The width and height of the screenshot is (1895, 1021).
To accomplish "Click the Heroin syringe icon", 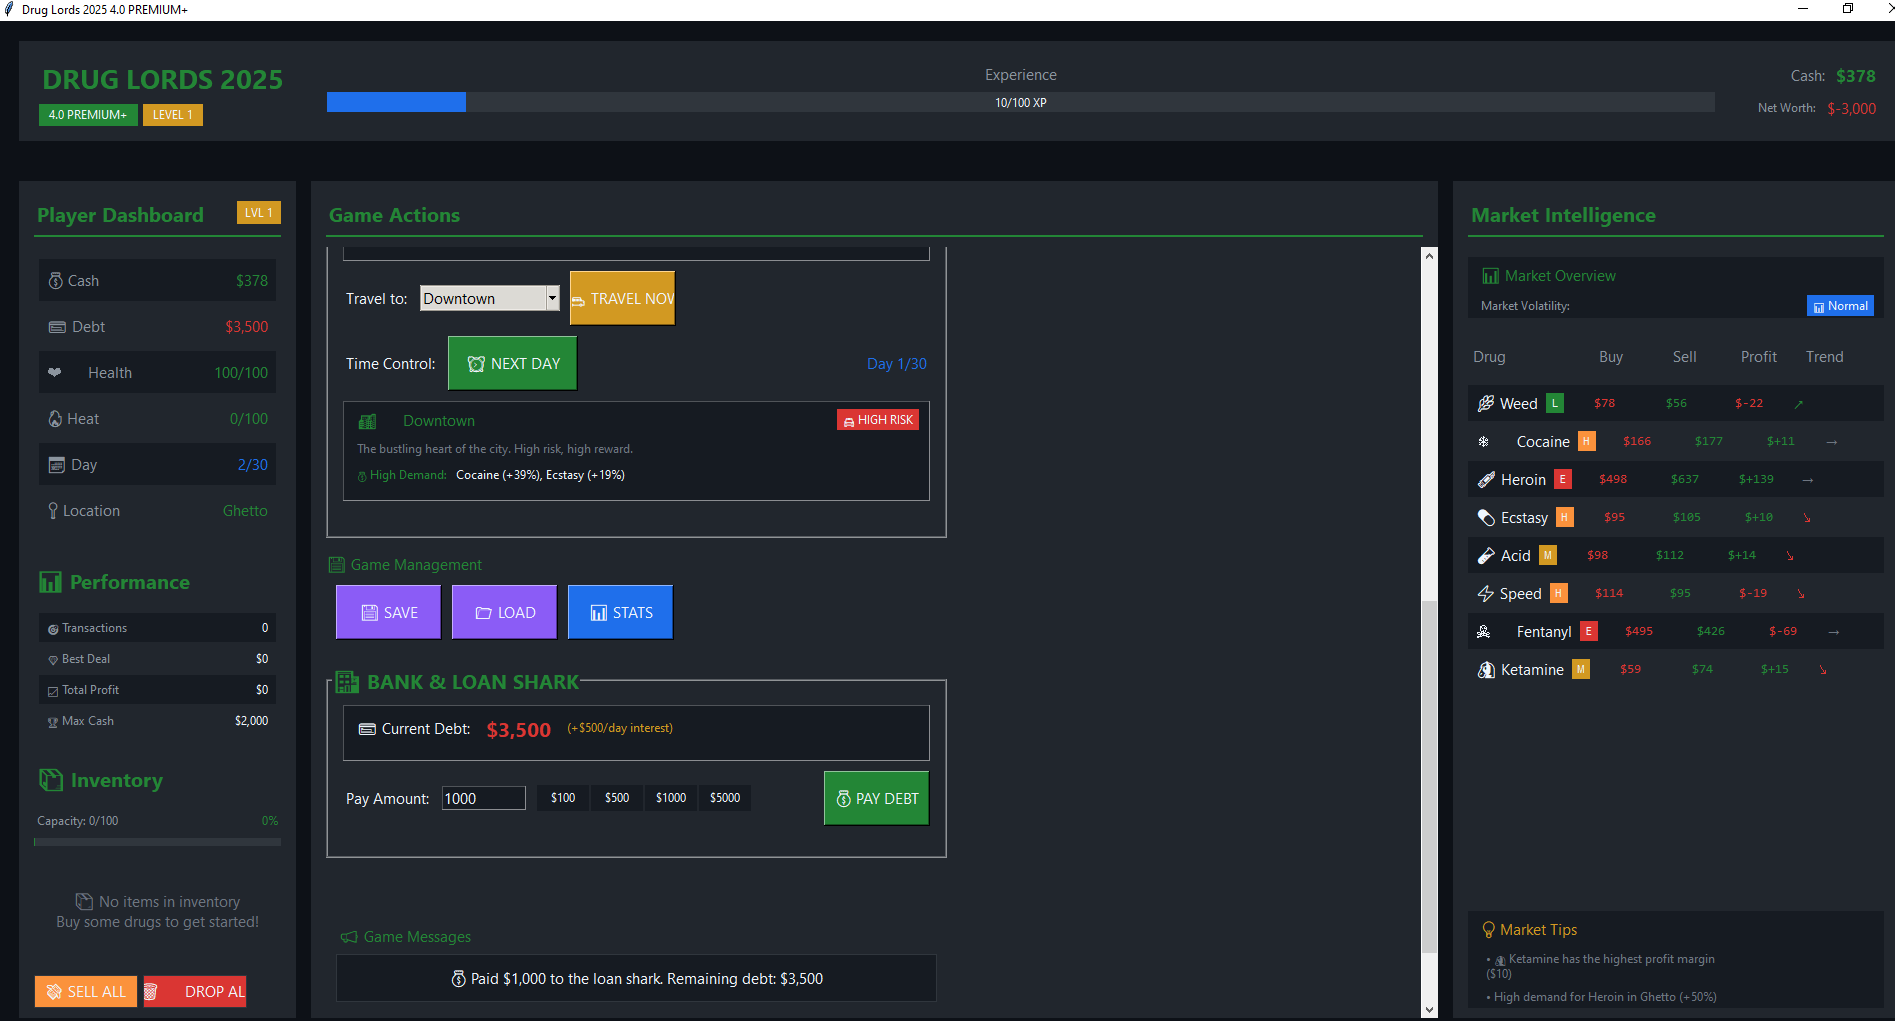I will (1487, 480).
